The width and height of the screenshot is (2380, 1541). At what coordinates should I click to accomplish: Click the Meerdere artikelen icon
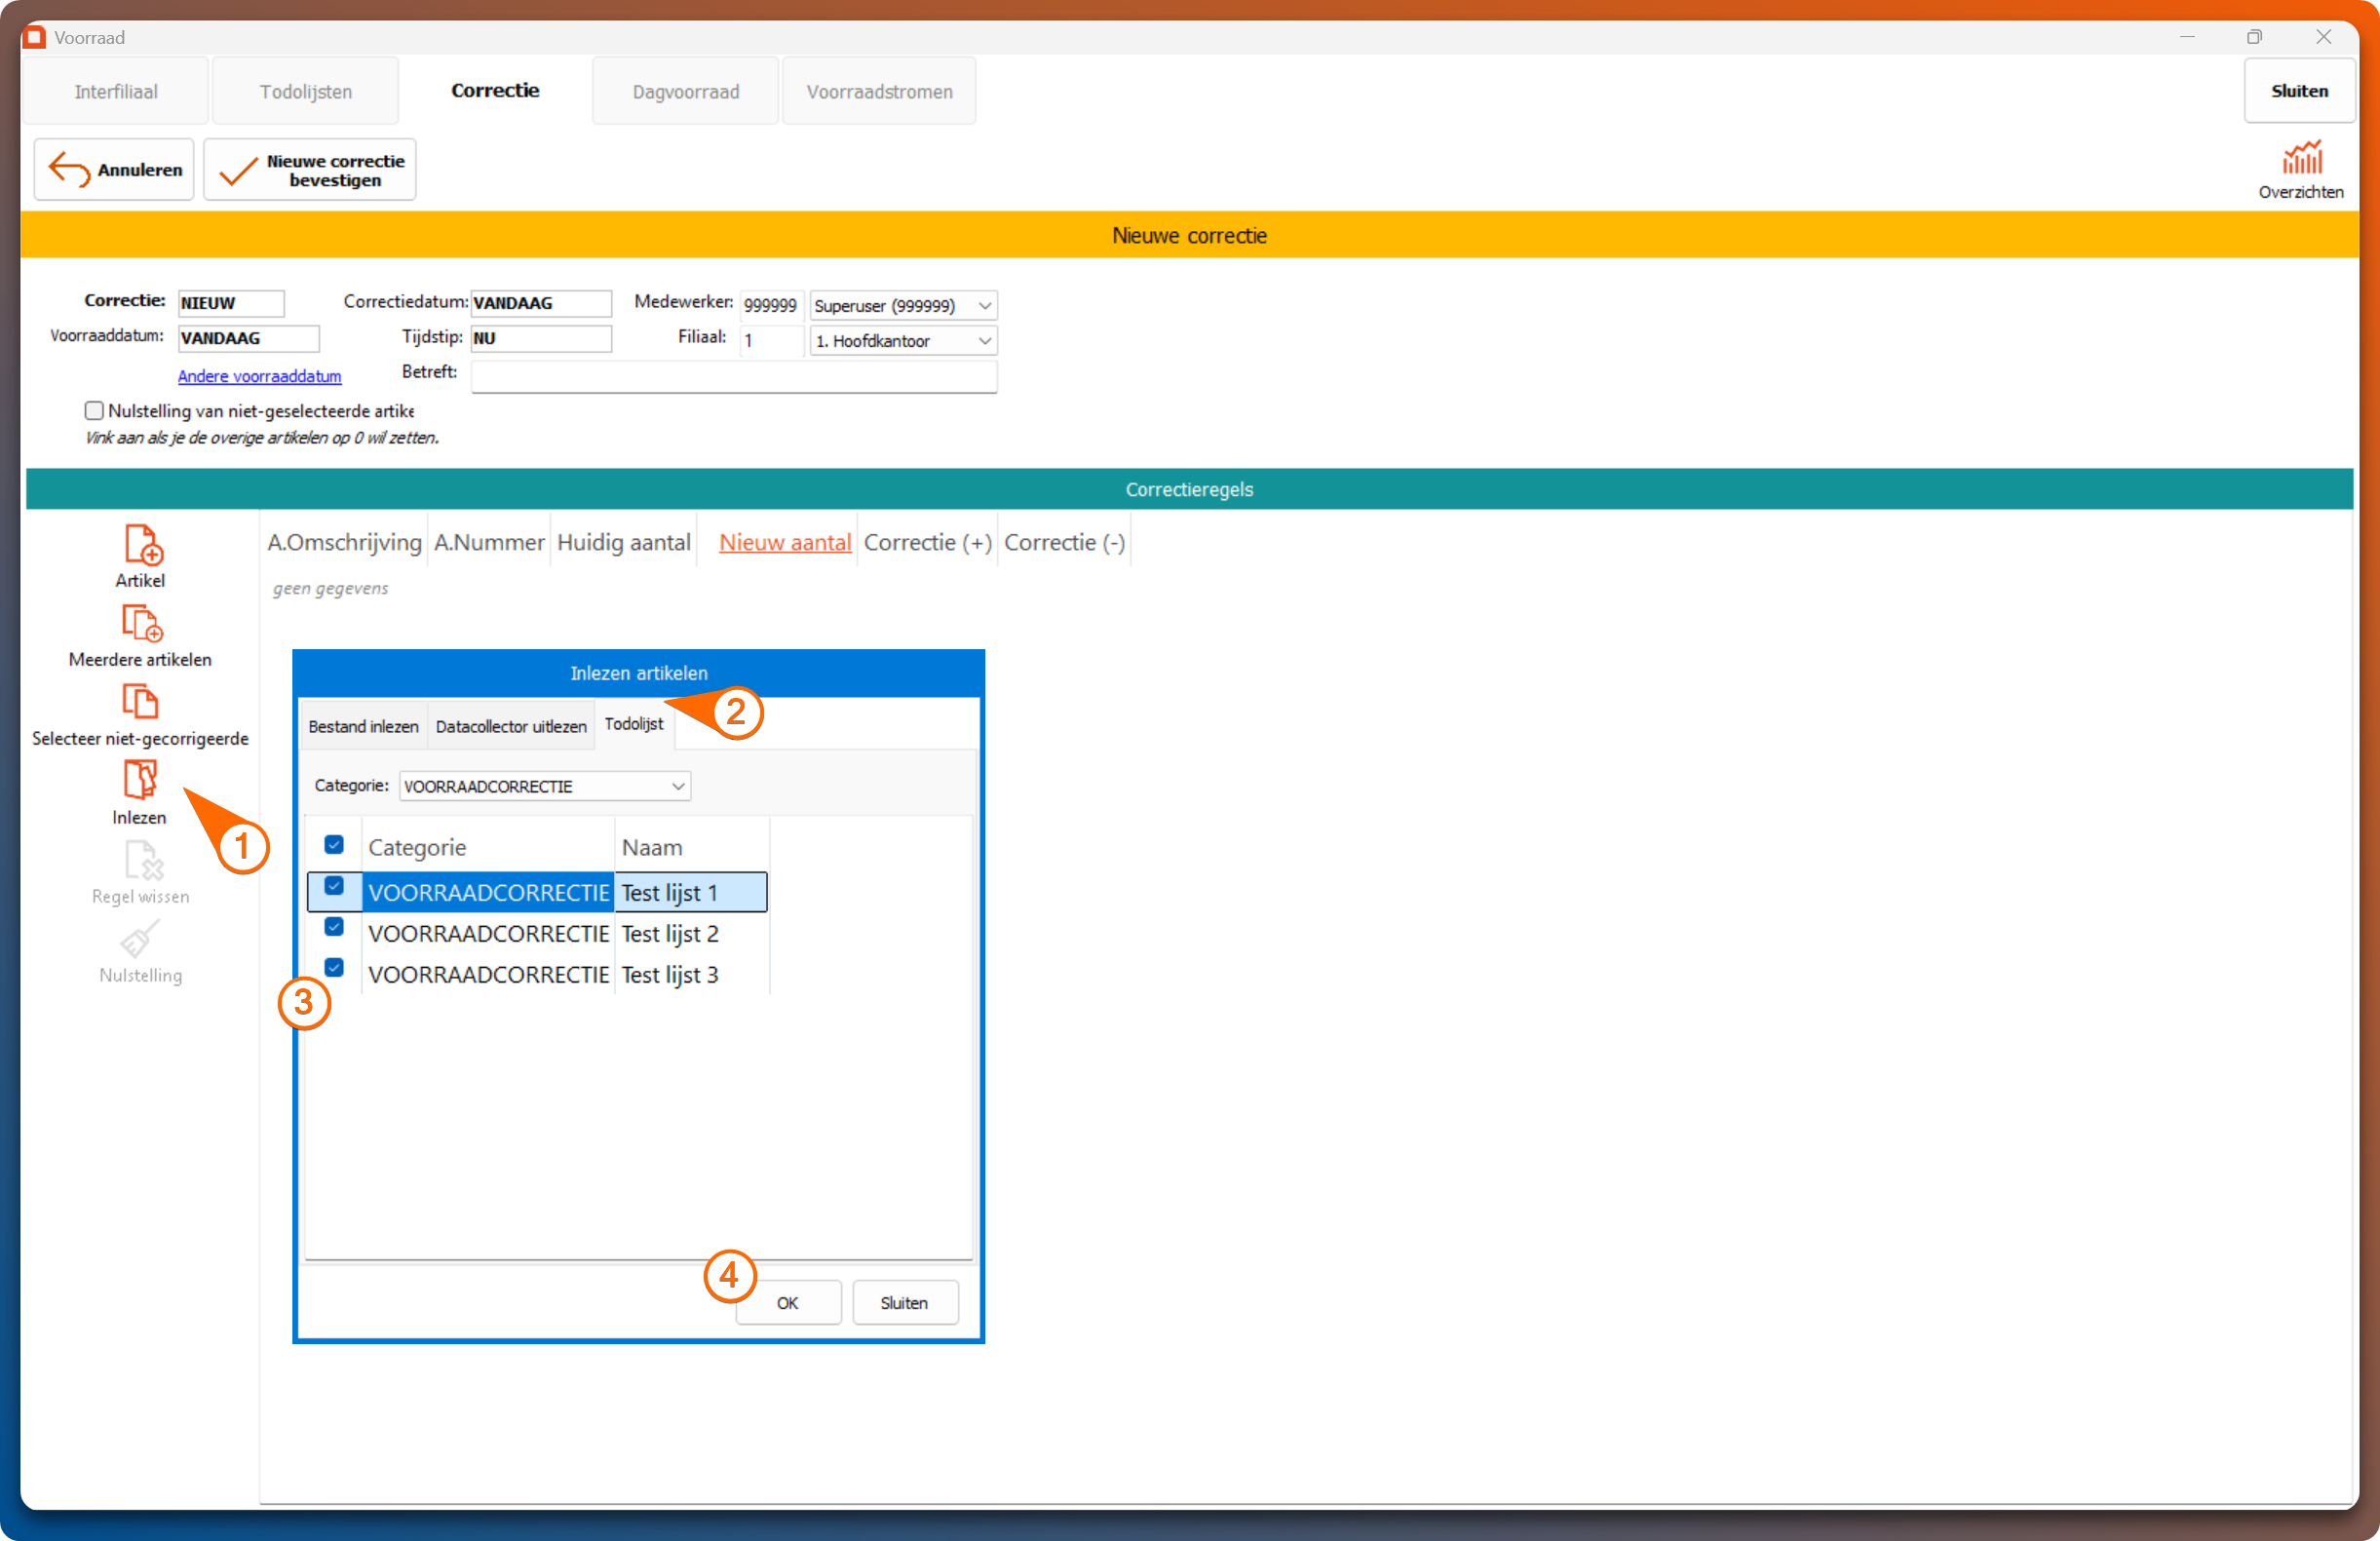[x=142, y=623]
